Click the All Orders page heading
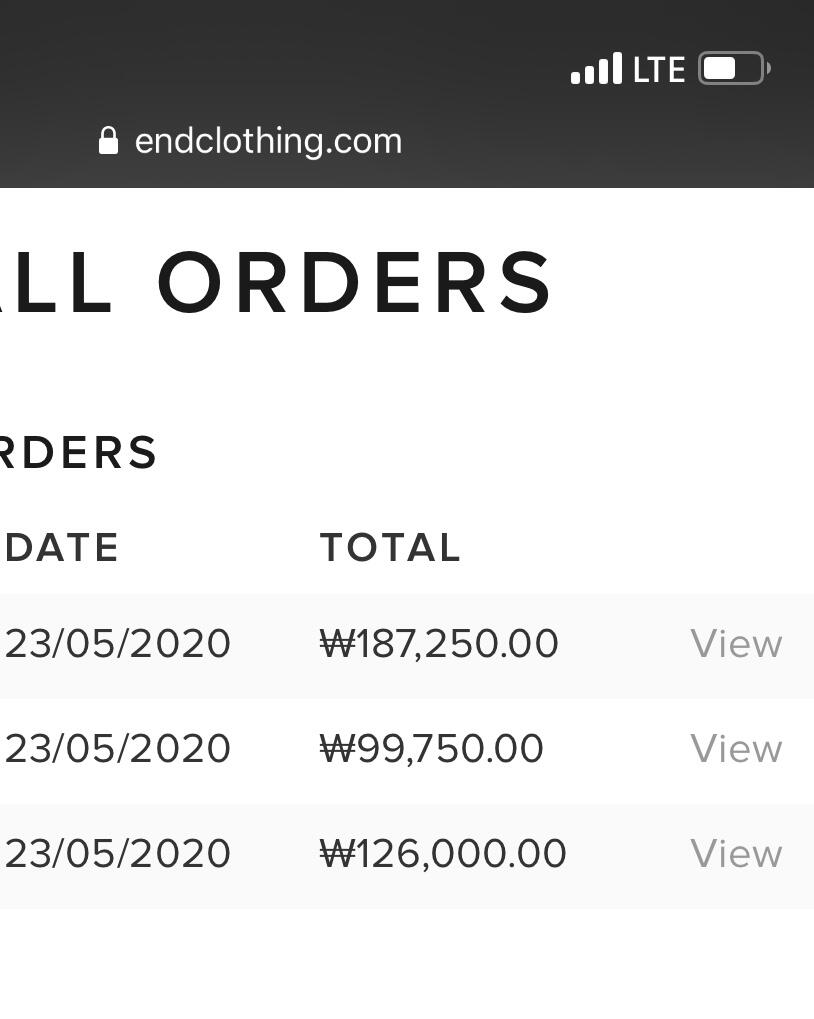The height and width of the screenshot is (1019, 814). pos(278,284)
